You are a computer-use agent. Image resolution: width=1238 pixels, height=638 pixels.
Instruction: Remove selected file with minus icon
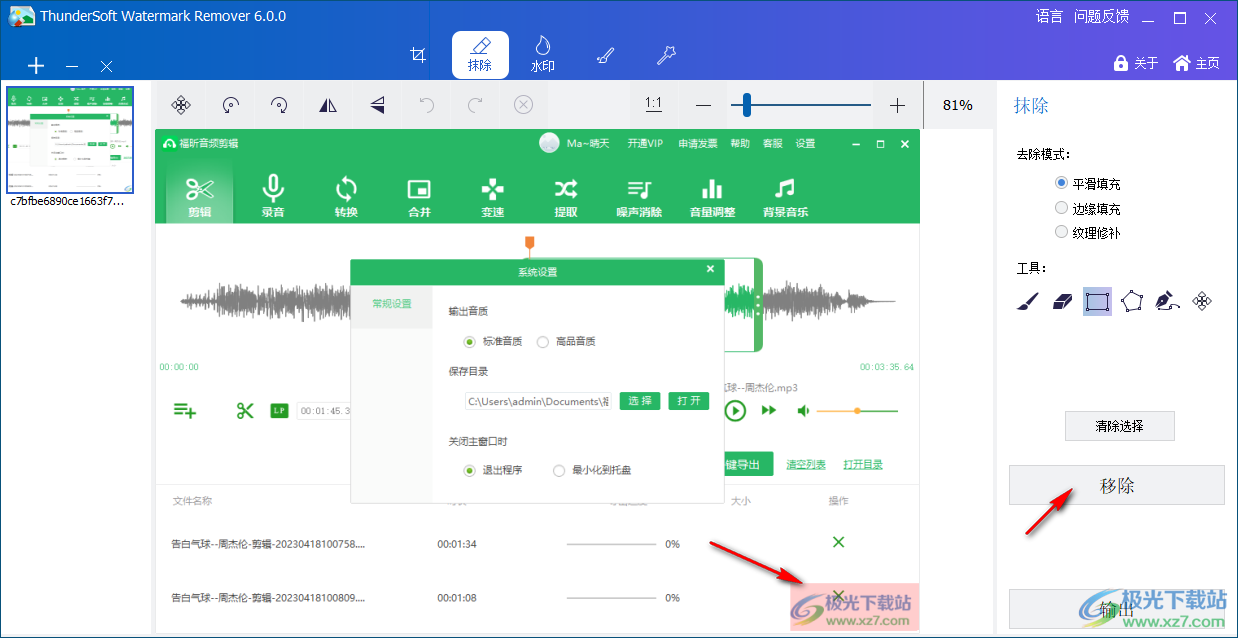(72, 66)
